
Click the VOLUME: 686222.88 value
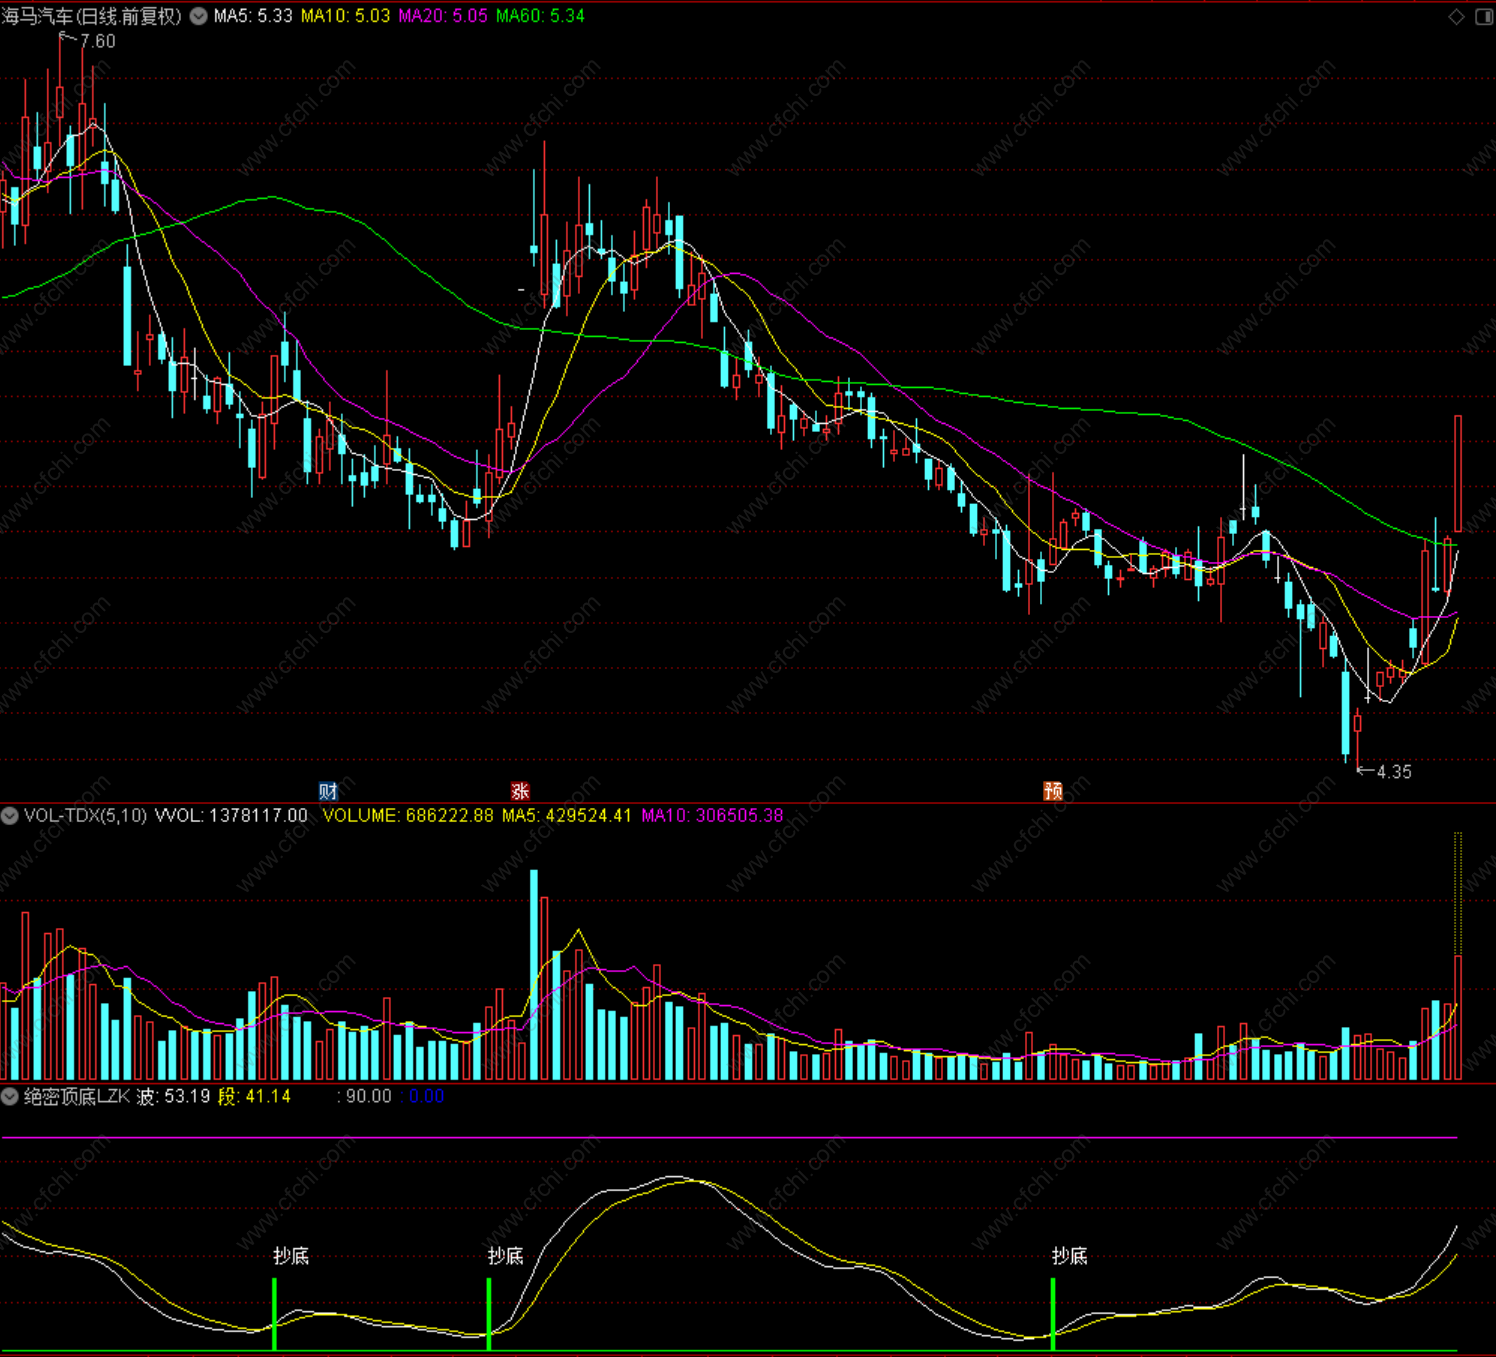[408, 816]
